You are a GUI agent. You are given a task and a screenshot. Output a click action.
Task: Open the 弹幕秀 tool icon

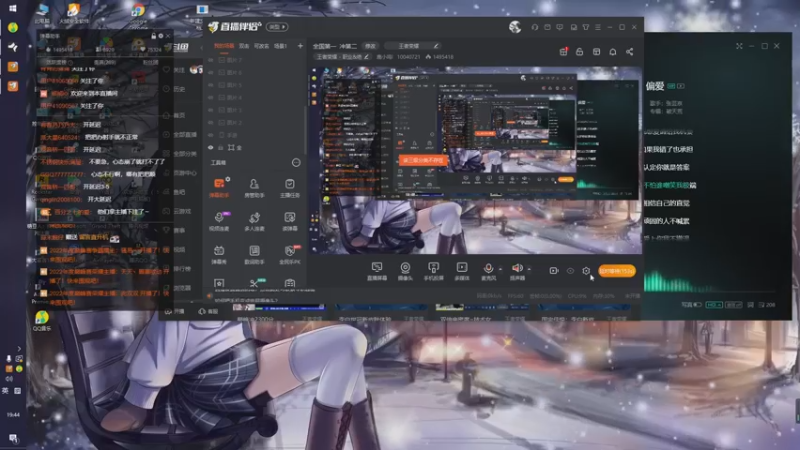[219, 254]
